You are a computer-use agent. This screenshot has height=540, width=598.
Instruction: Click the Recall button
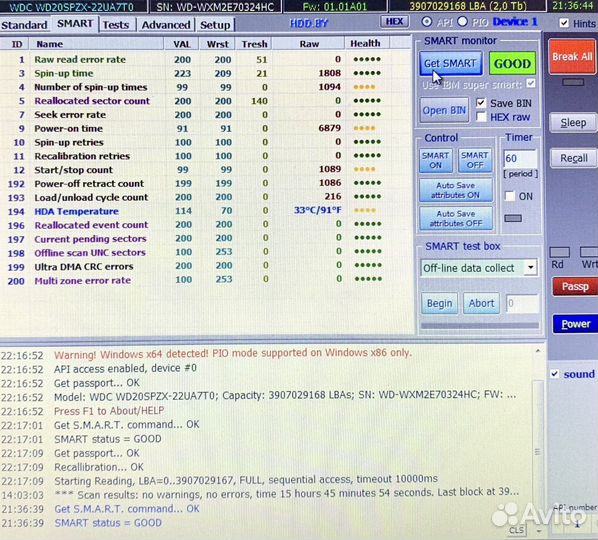(x=573, y=158)
